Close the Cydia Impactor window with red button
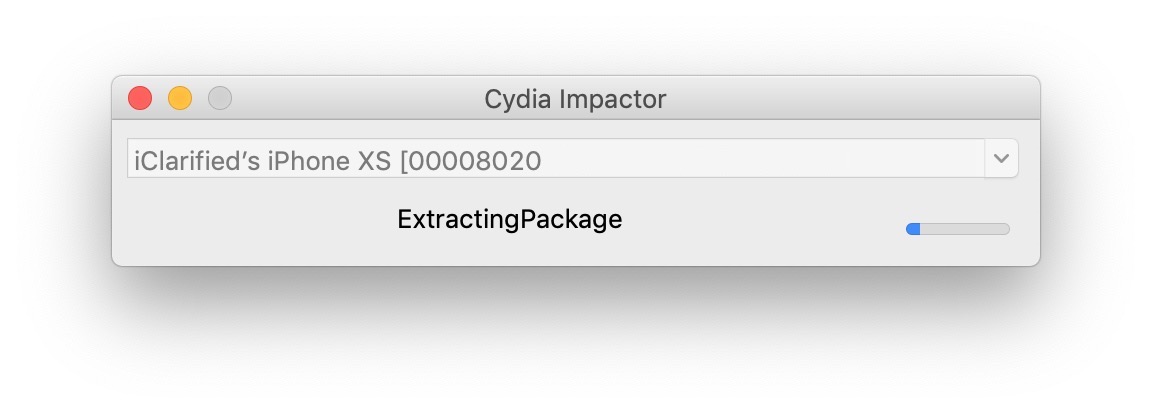Image resolution: width=1152 pixels, height=414 pixels. point(140,98)
